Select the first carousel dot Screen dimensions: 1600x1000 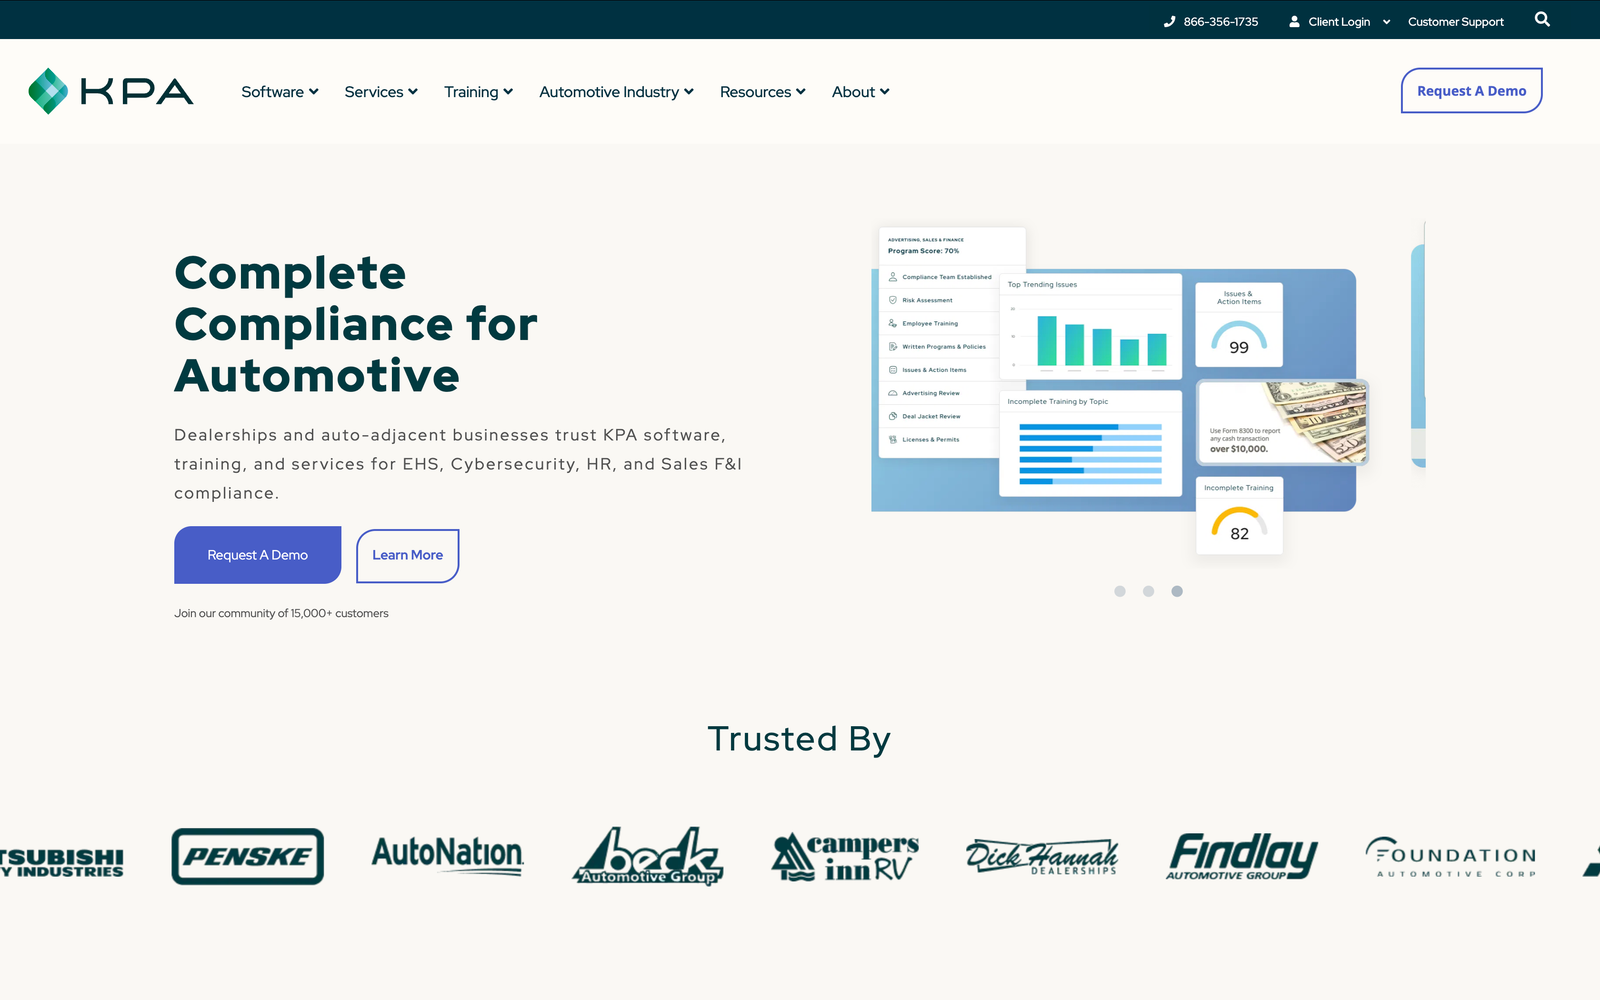[1120, 591]
